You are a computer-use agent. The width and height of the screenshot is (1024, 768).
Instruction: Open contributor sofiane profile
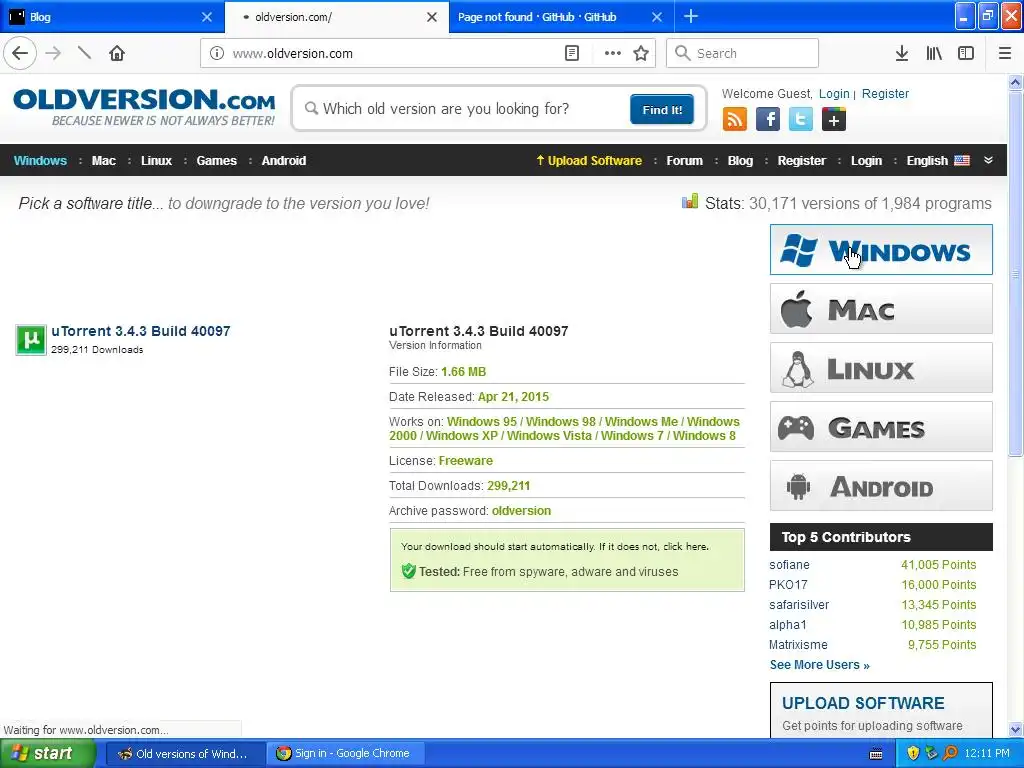tap(789, 565)
